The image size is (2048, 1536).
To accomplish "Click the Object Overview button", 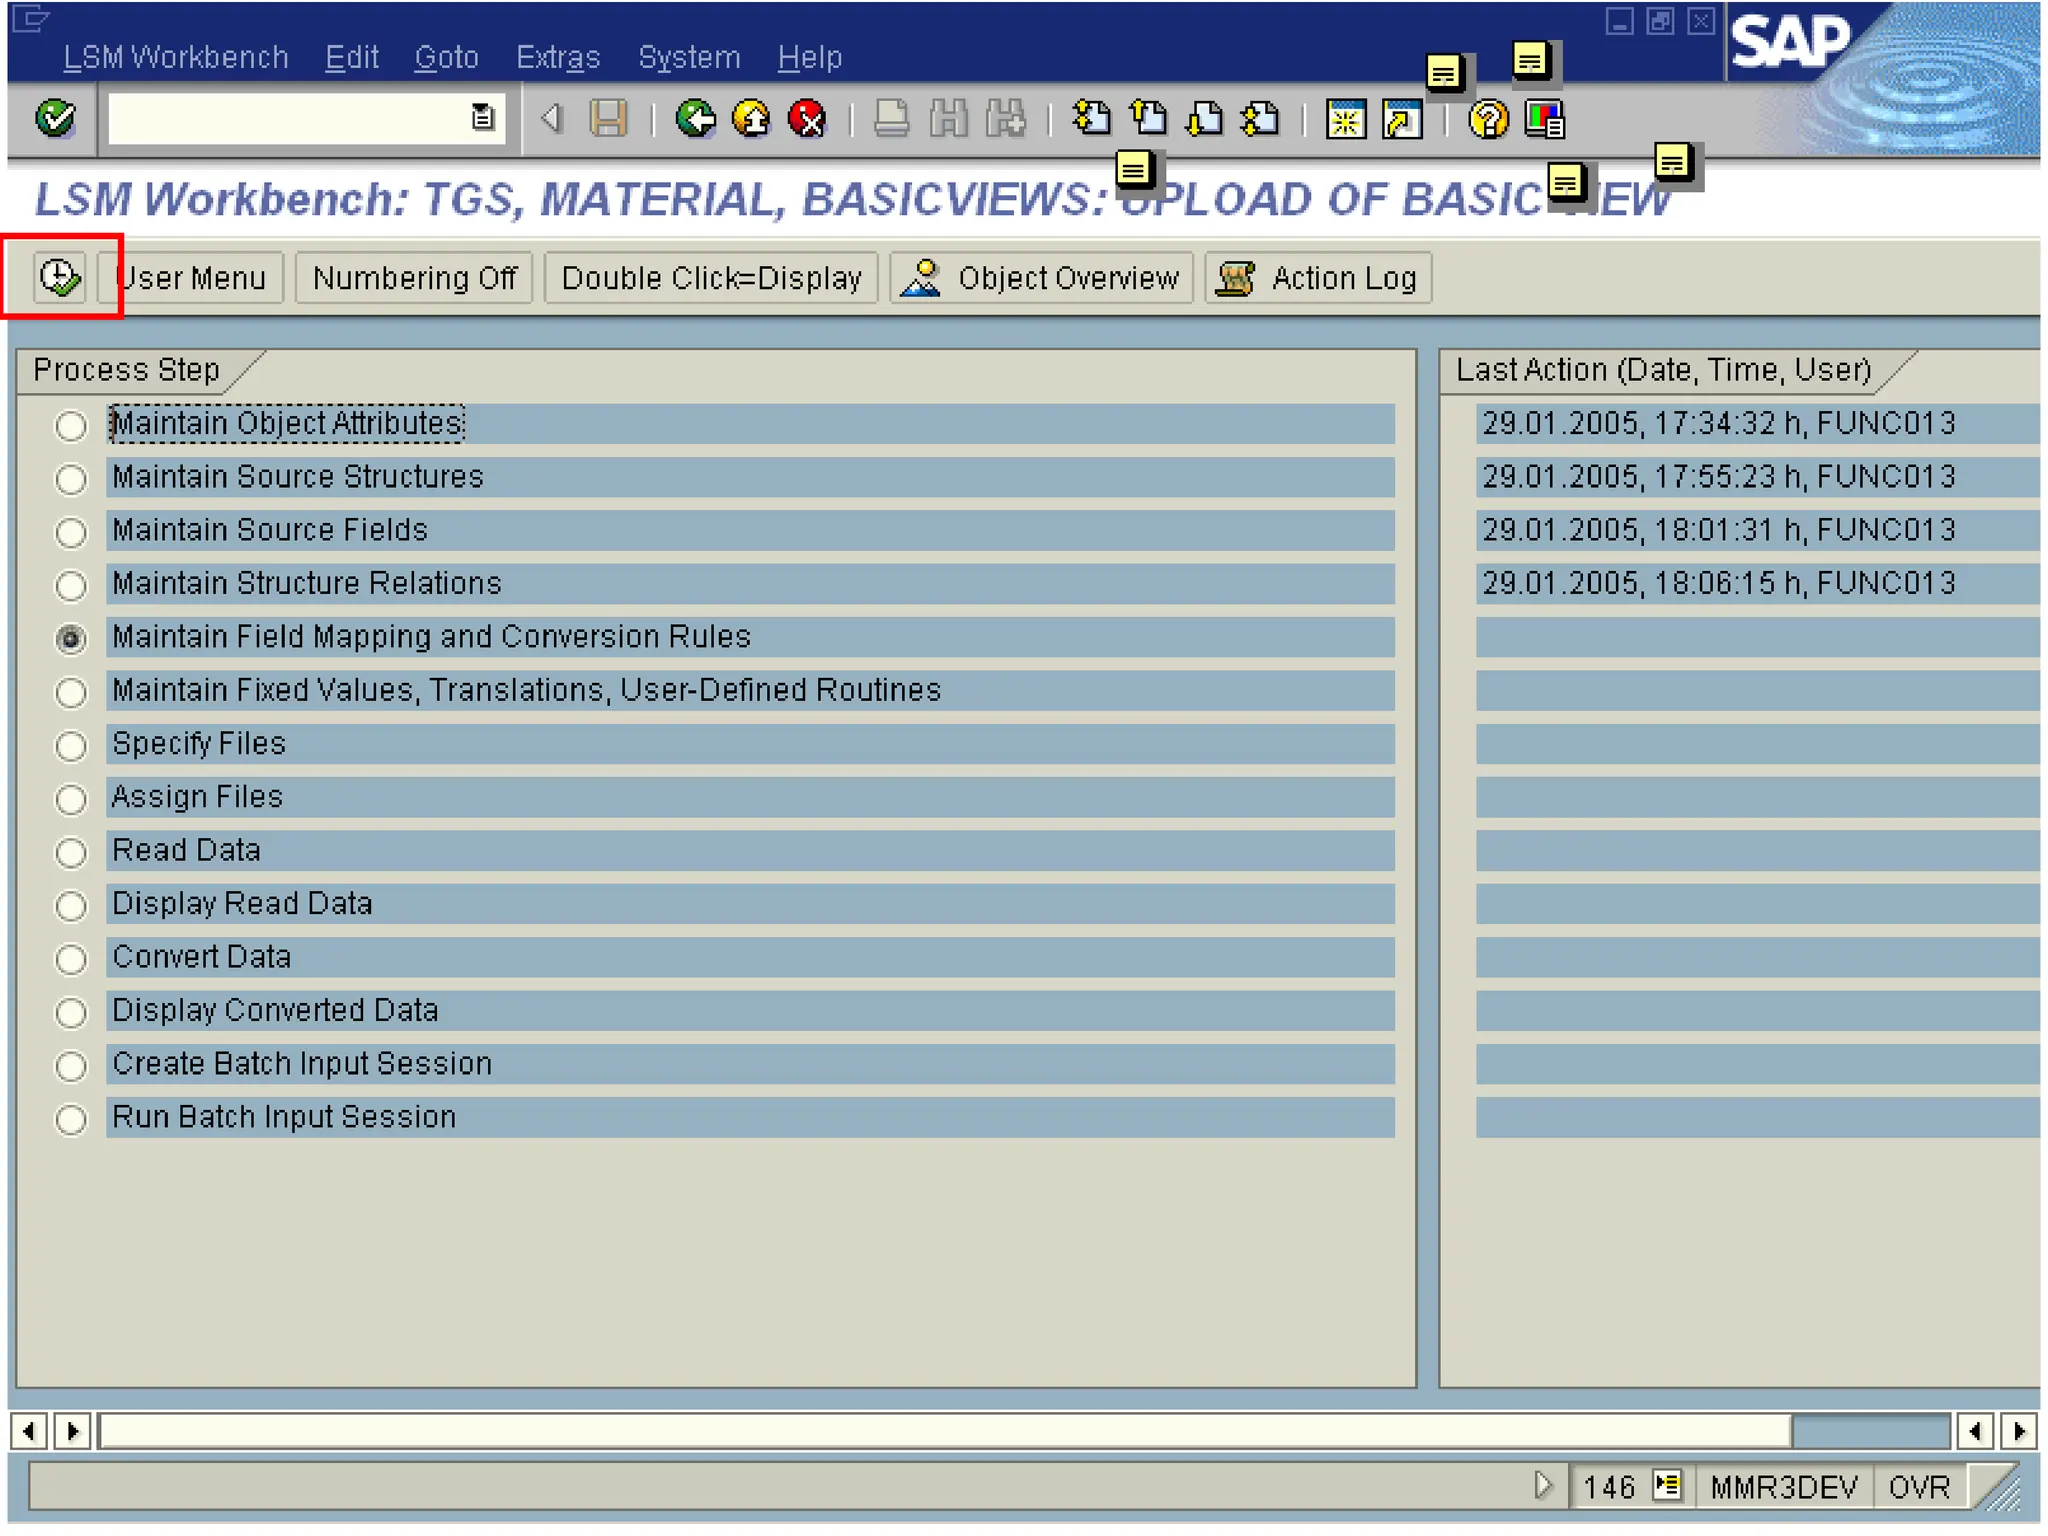I will 1041,278.
